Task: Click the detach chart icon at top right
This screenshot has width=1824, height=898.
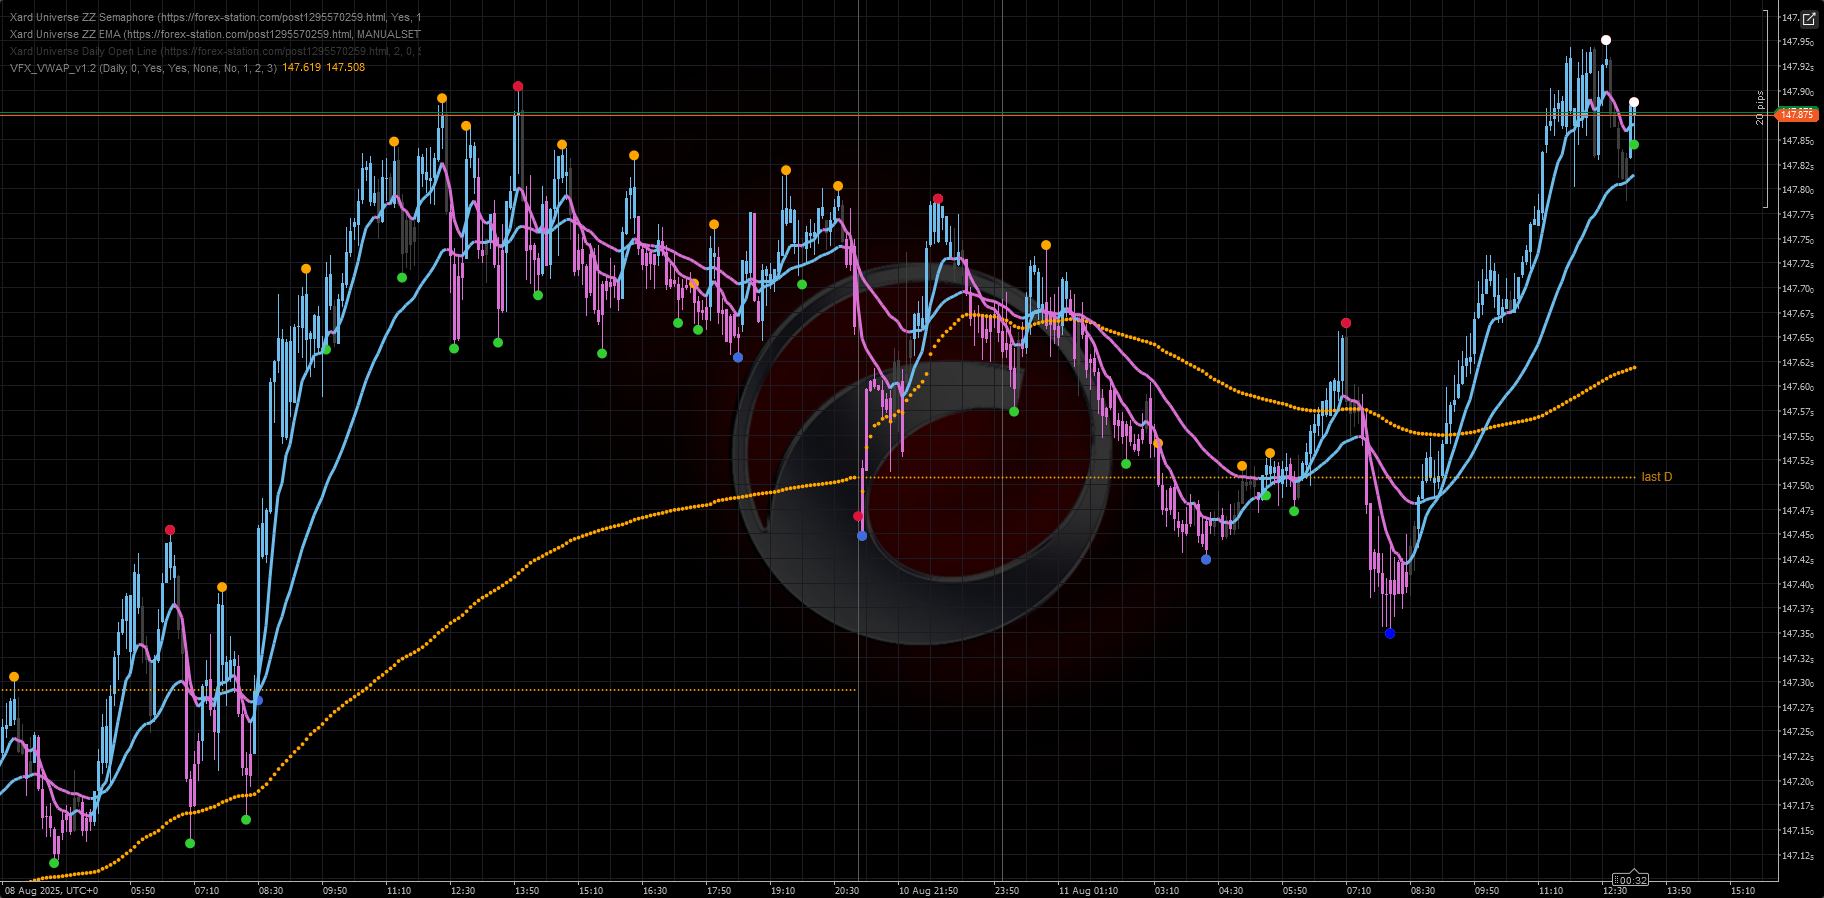Action: pyautogui.click(x=1809, y=18)
